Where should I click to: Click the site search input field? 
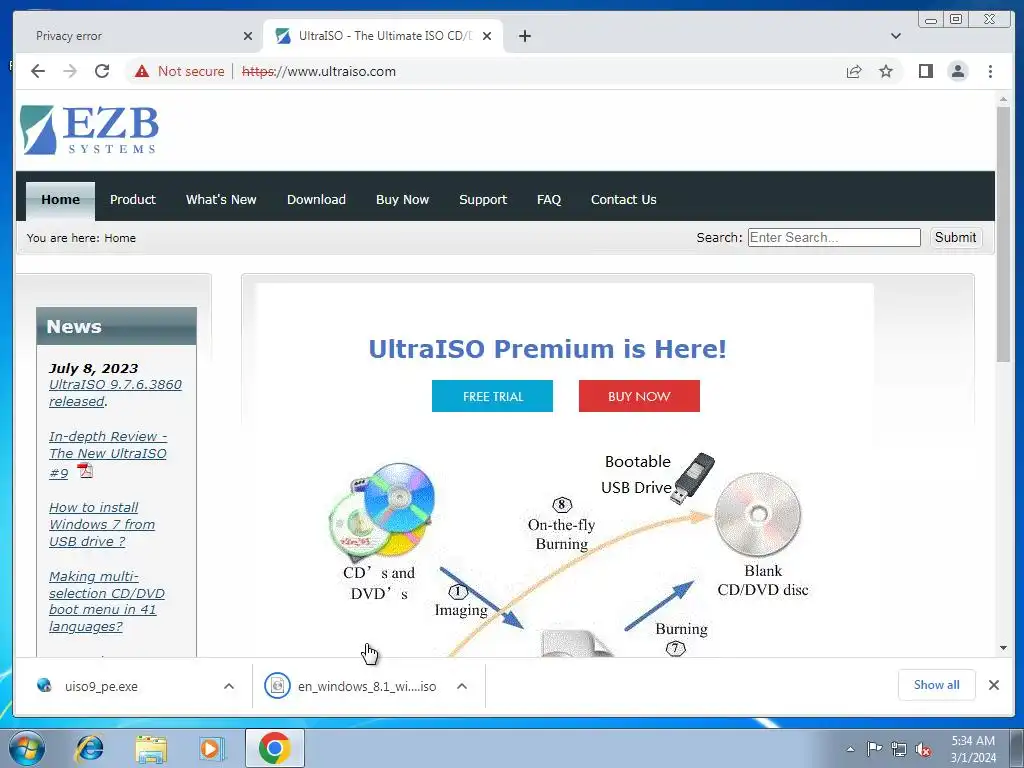[x=834, y=237]
